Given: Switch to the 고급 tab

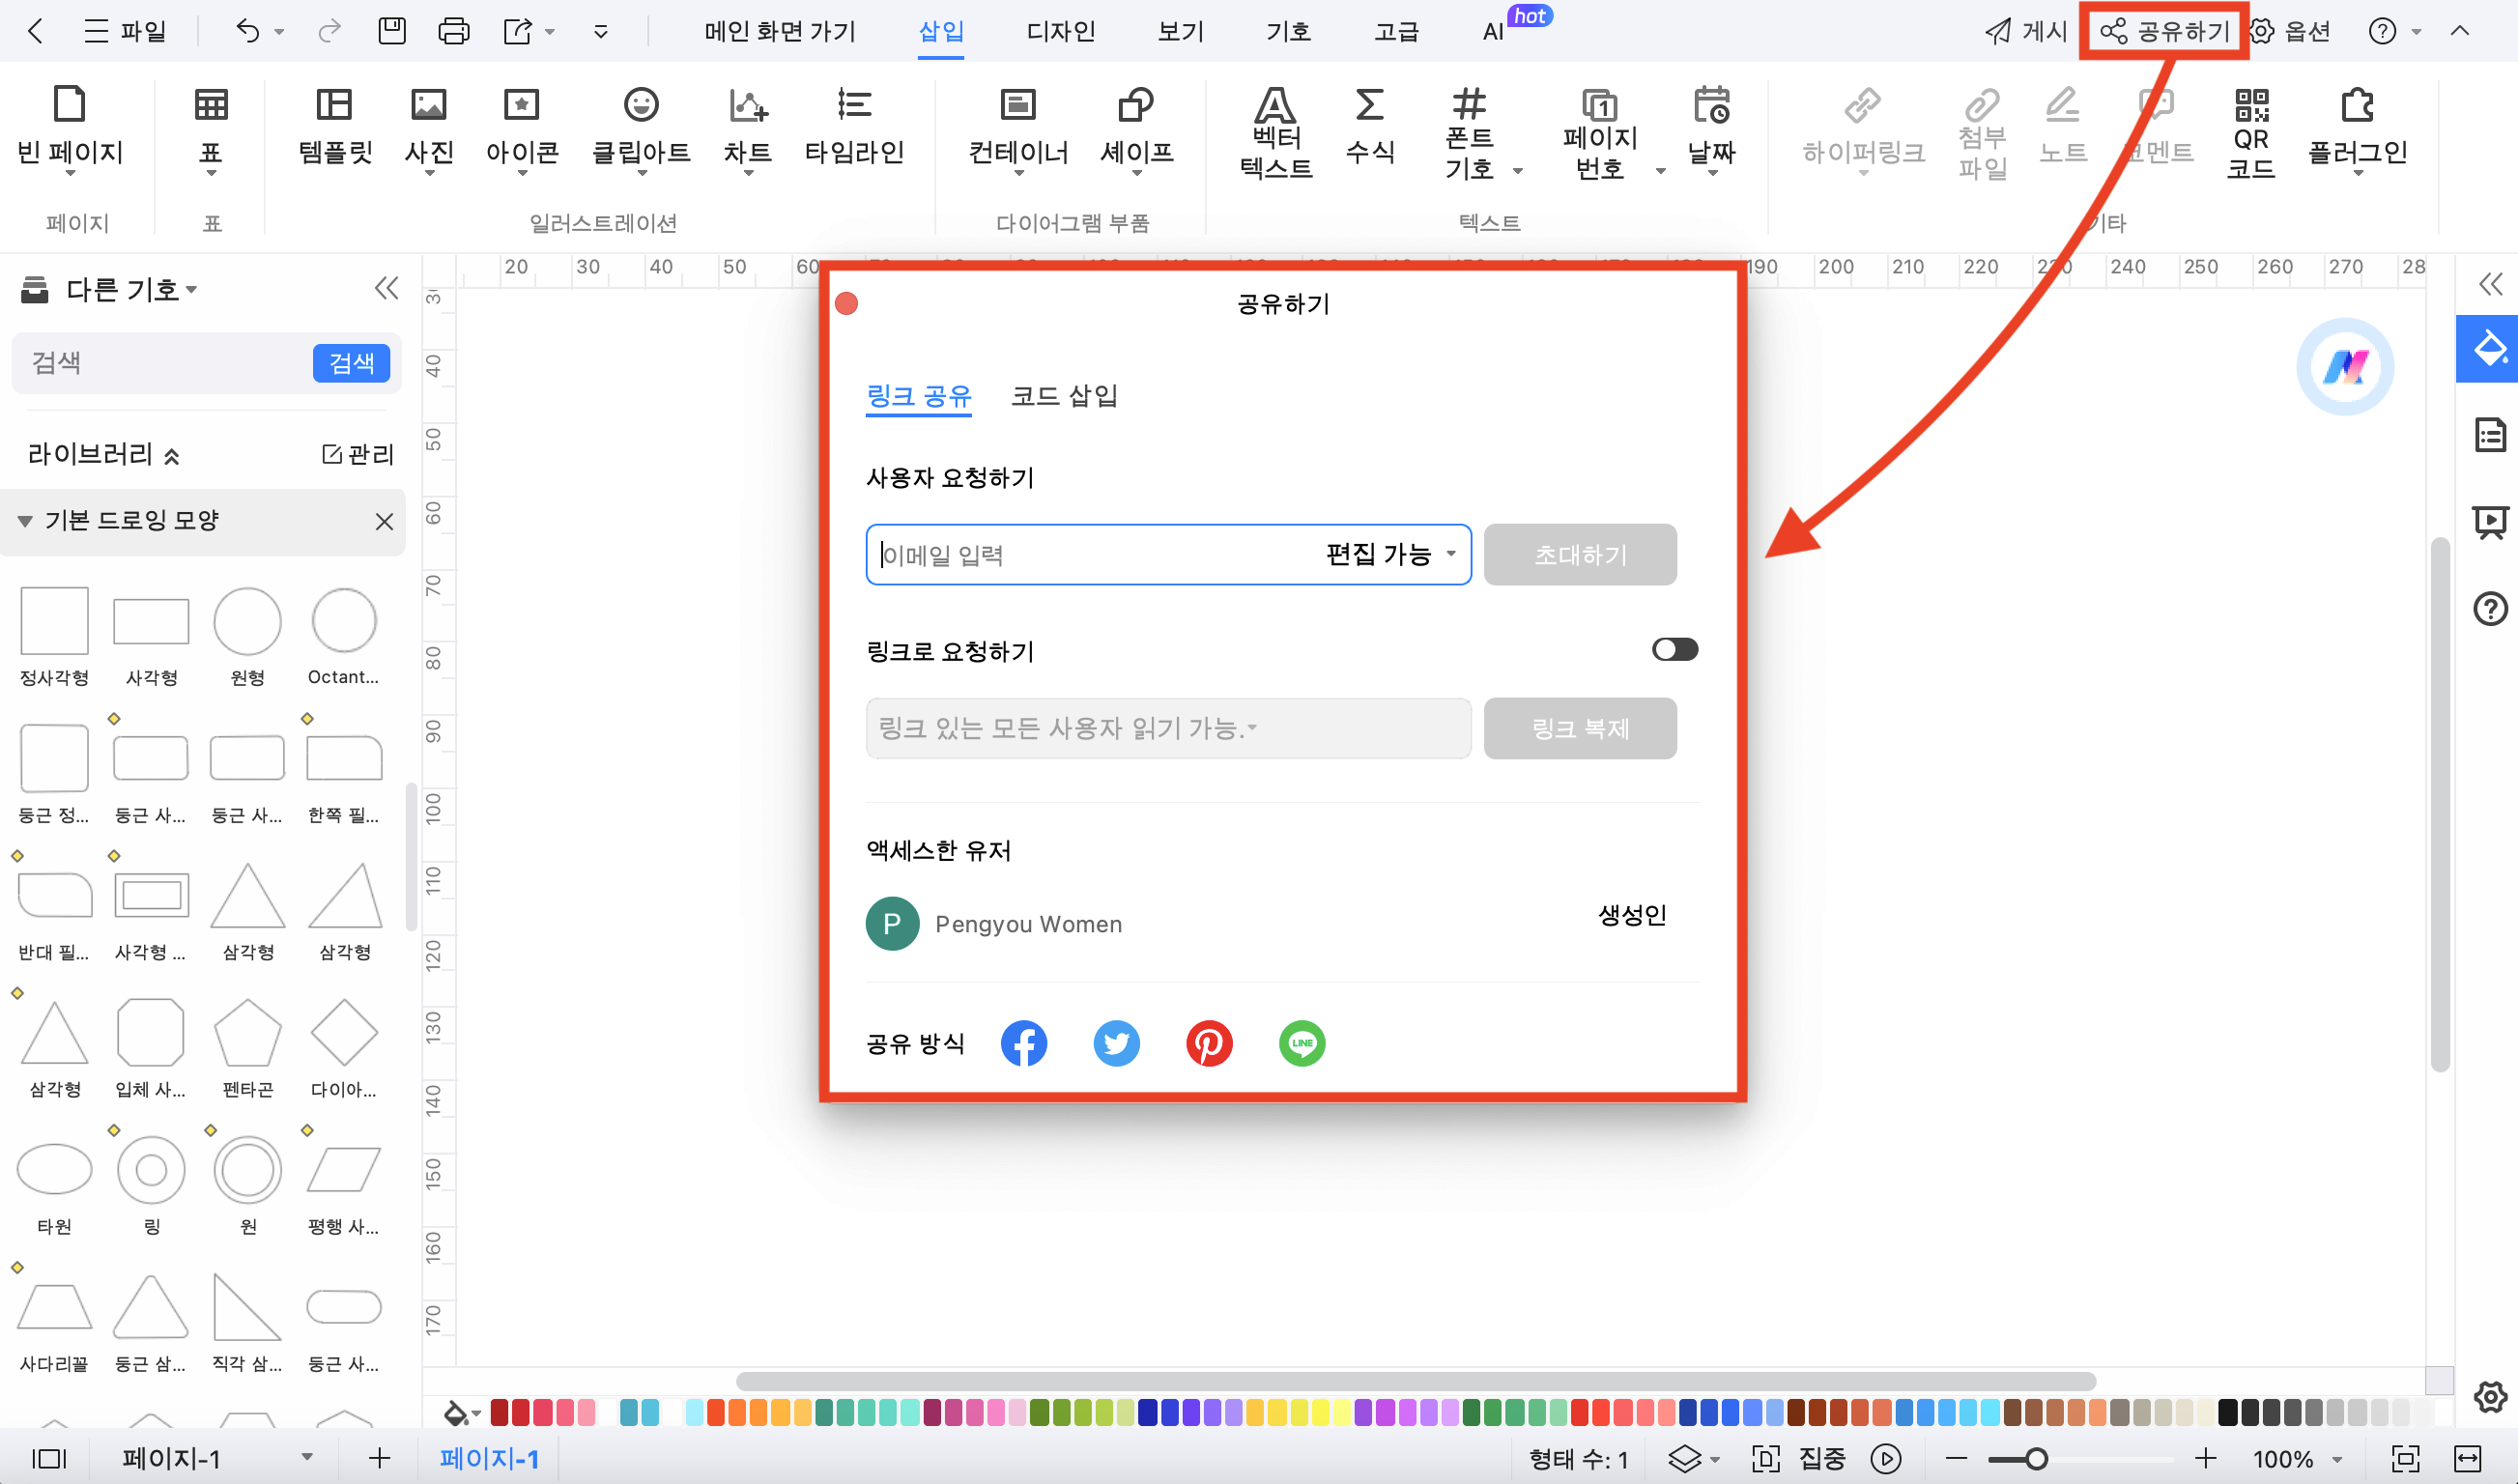Looking at the screenshot, I should pos(1396,31).
